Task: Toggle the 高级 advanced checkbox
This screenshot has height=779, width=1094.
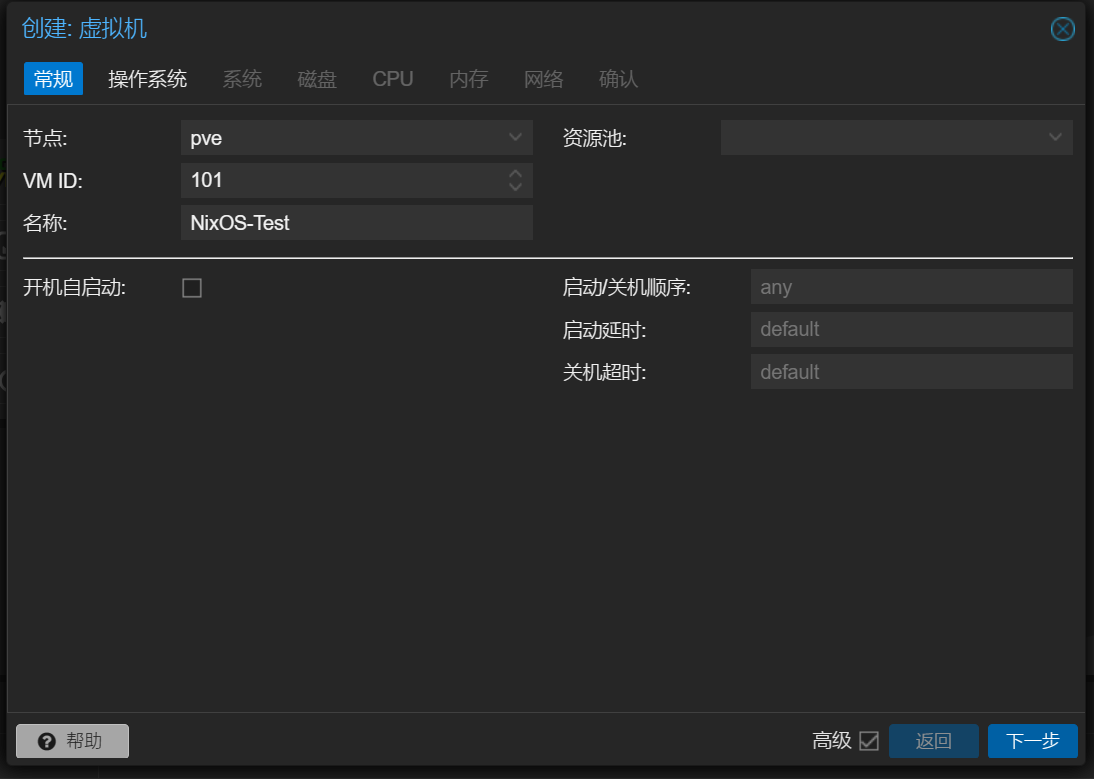Action: point(869,741)
